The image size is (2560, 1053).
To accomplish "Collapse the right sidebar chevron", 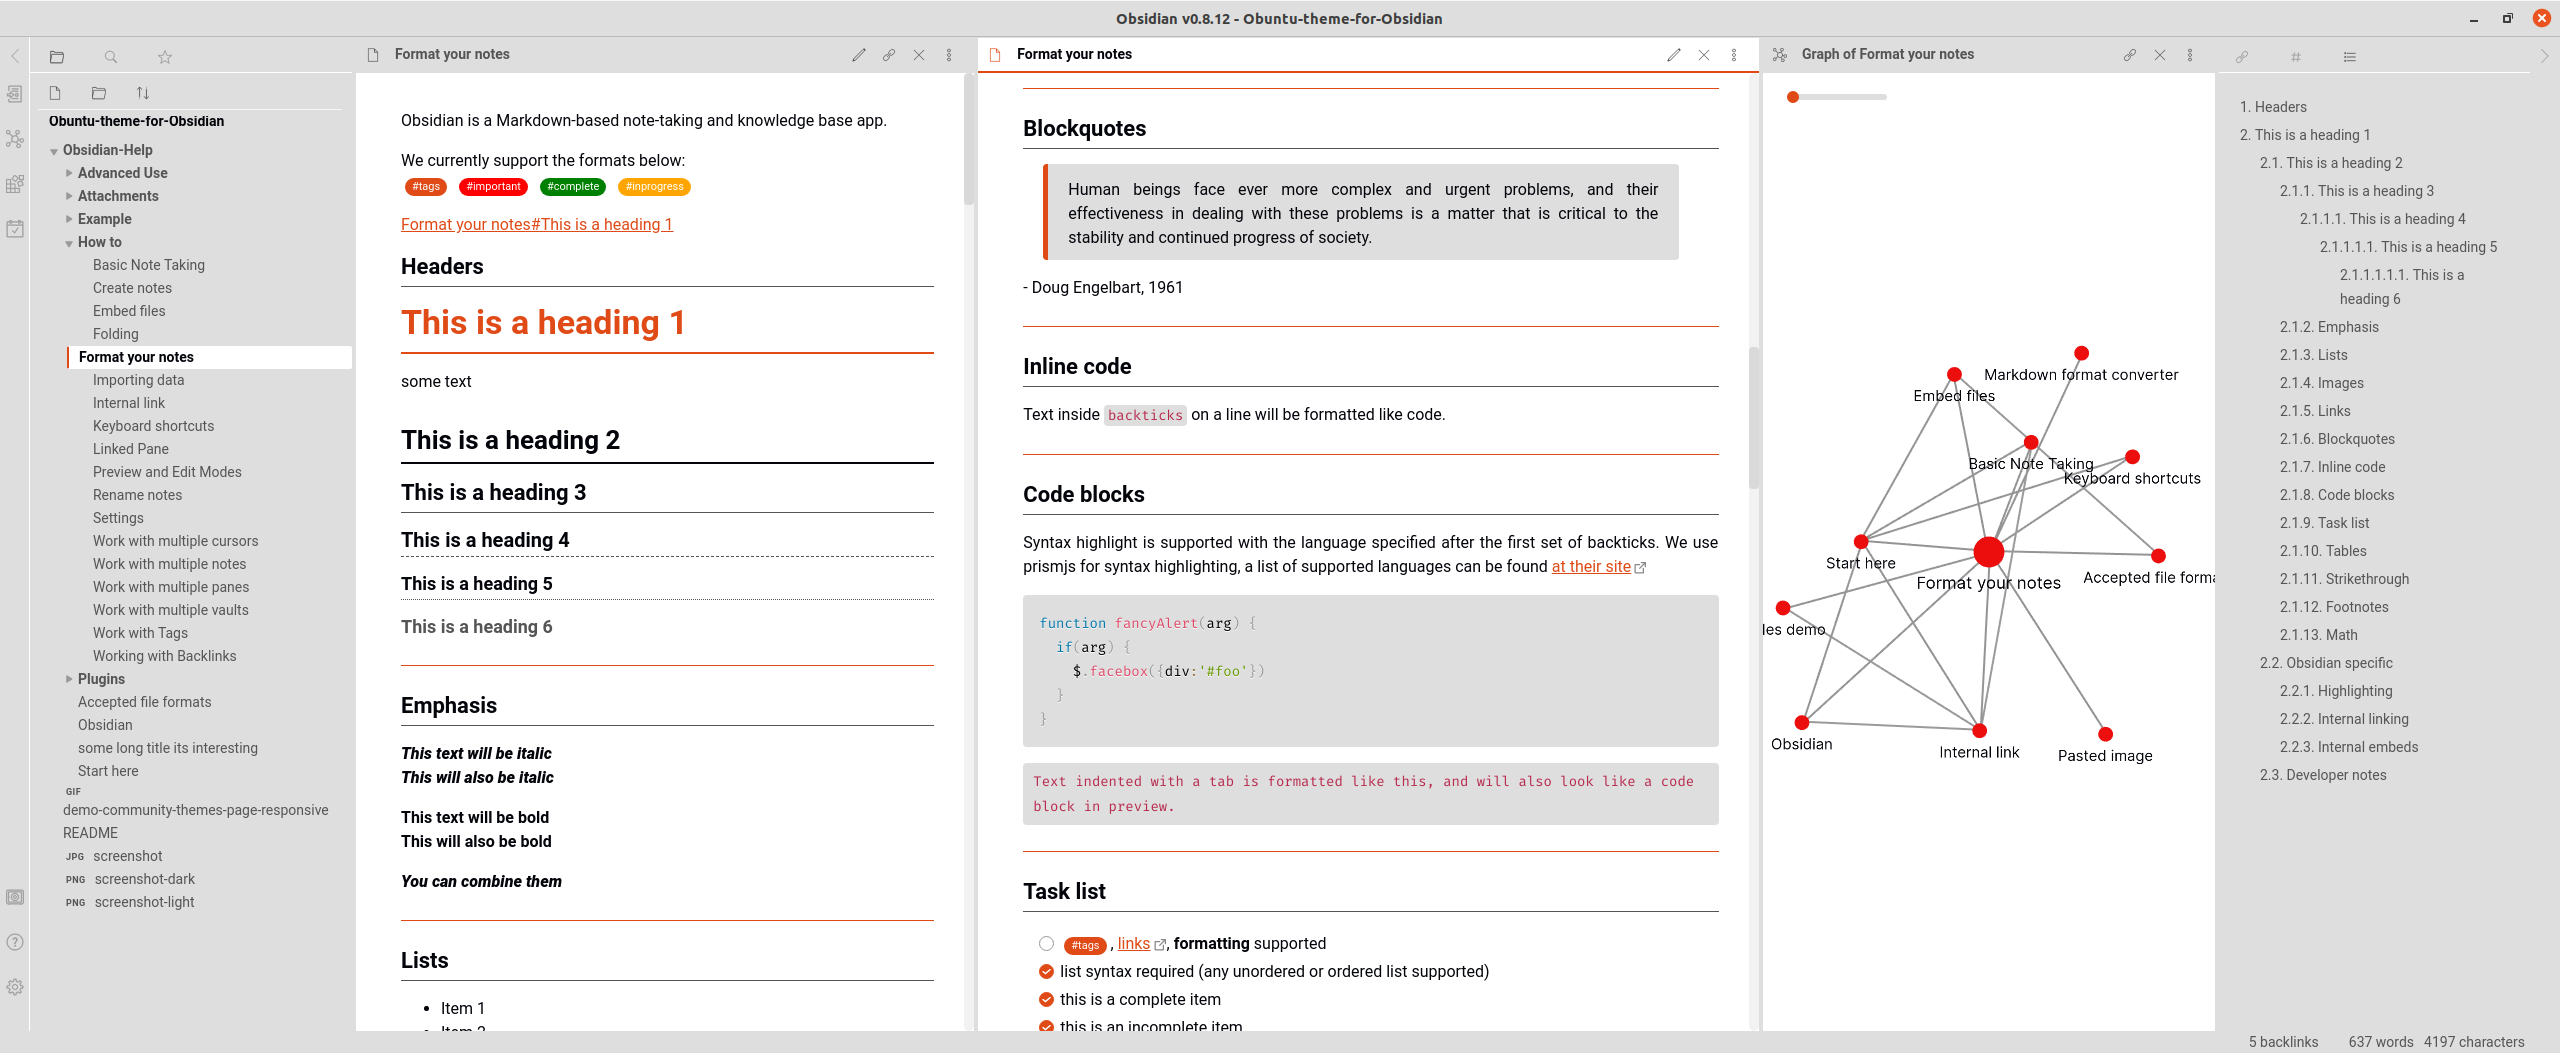I will [x=2544, y=56].
